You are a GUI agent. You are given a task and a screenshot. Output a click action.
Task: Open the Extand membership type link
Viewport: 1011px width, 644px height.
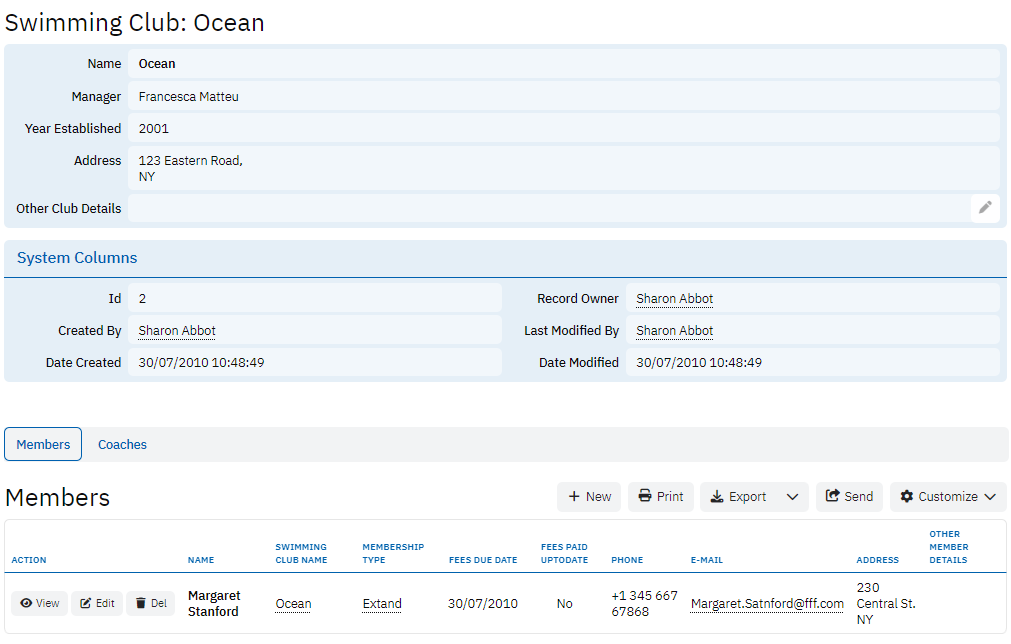(x=382, y=604)
